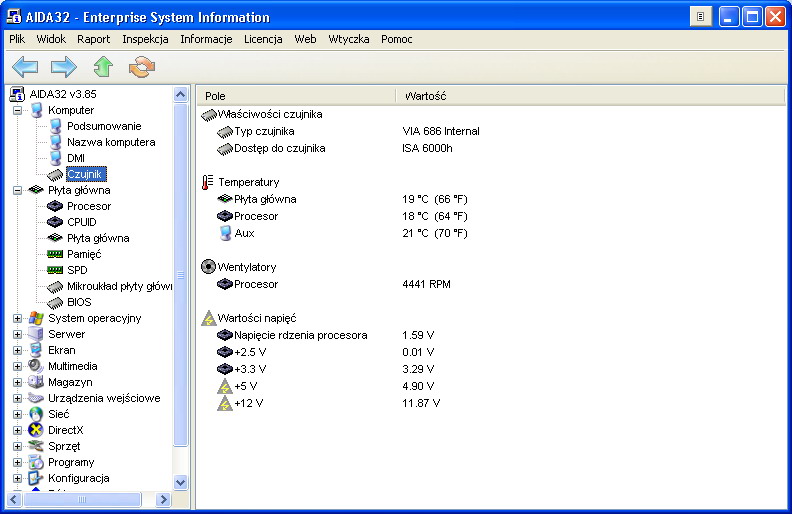The image size is (792, 514).
Task: Select Nazwa komputera in the tree
Action: 111,142
